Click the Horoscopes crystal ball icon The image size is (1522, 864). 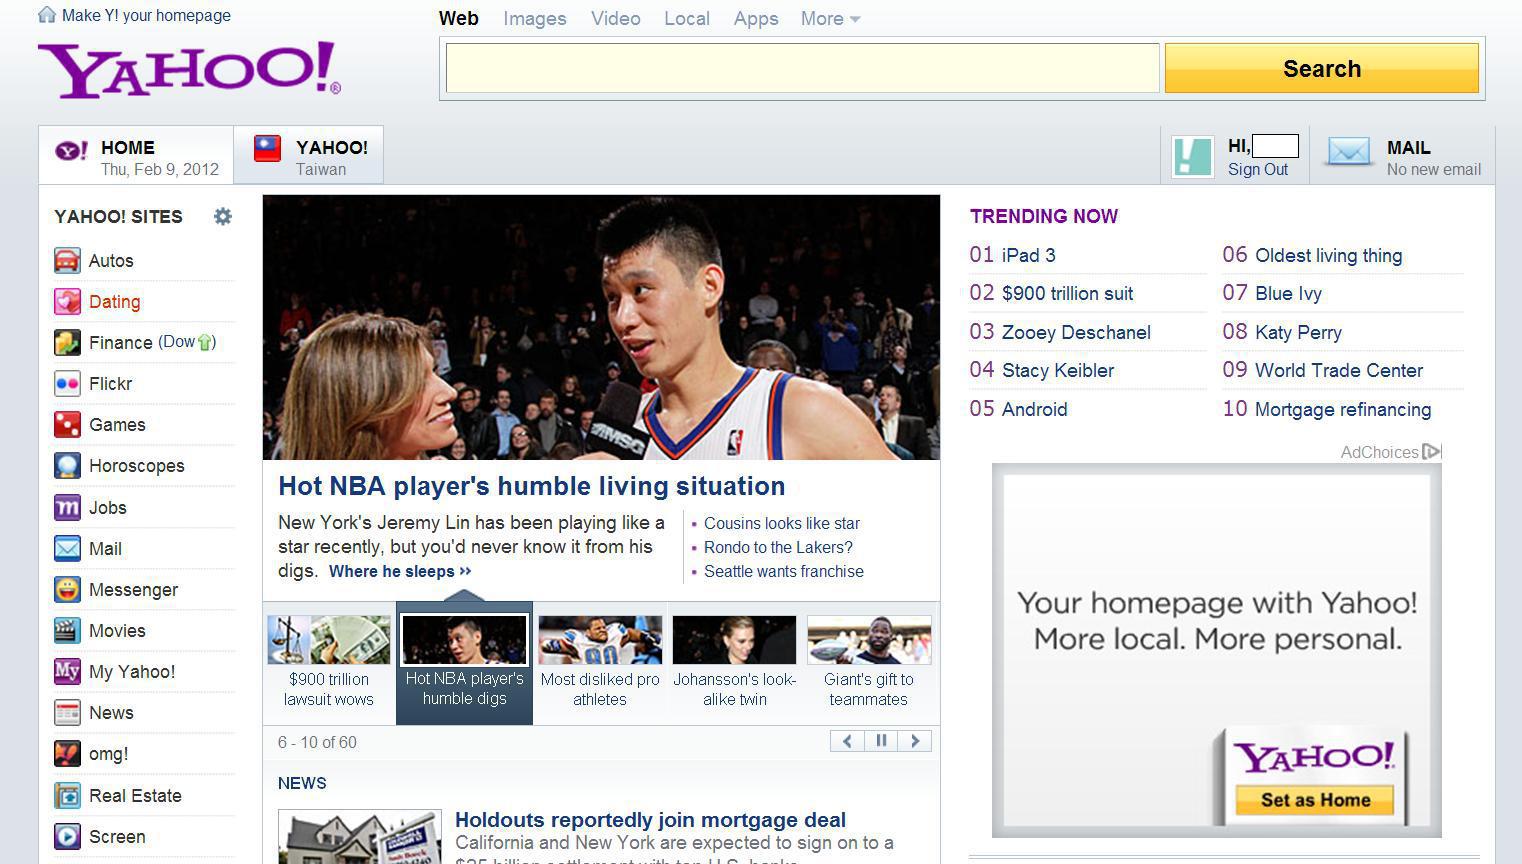(x=67, y=466)
